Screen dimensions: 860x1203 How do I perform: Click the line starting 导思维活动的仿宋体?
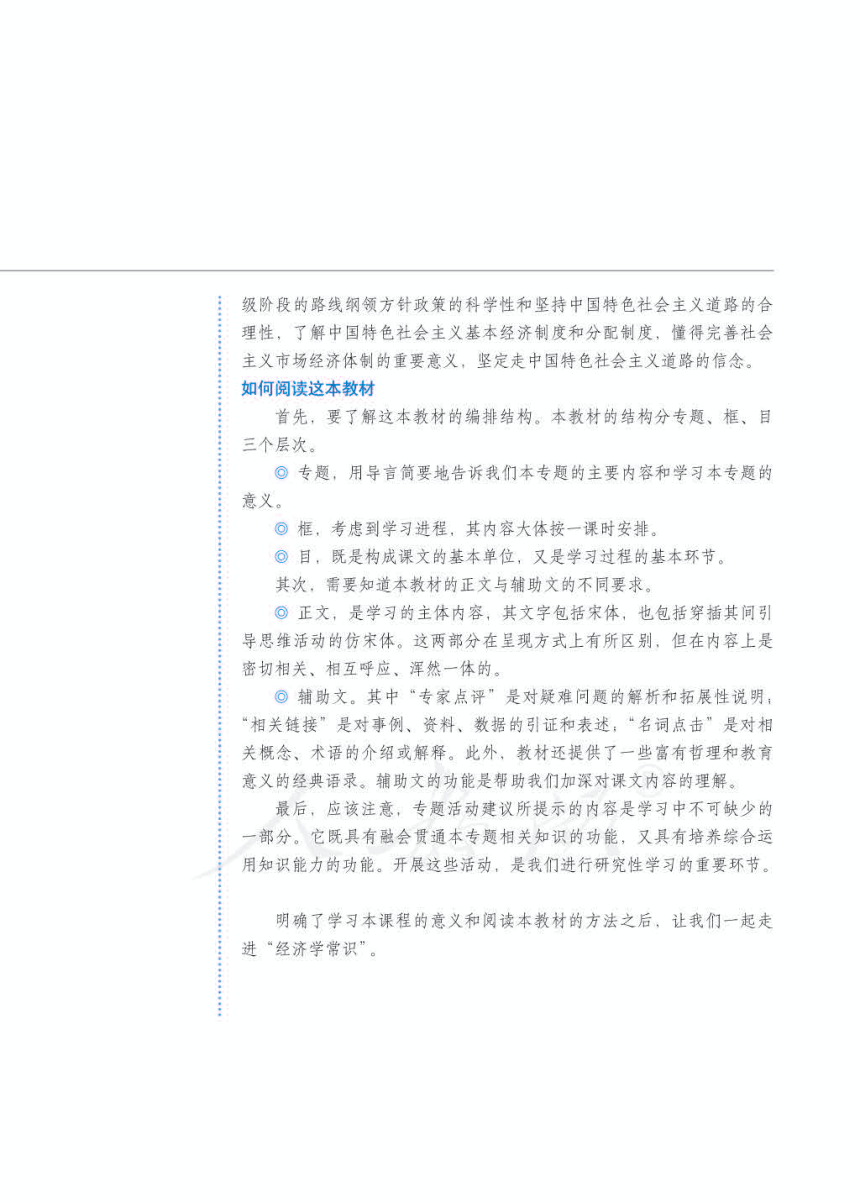click(x=507, y=641)
